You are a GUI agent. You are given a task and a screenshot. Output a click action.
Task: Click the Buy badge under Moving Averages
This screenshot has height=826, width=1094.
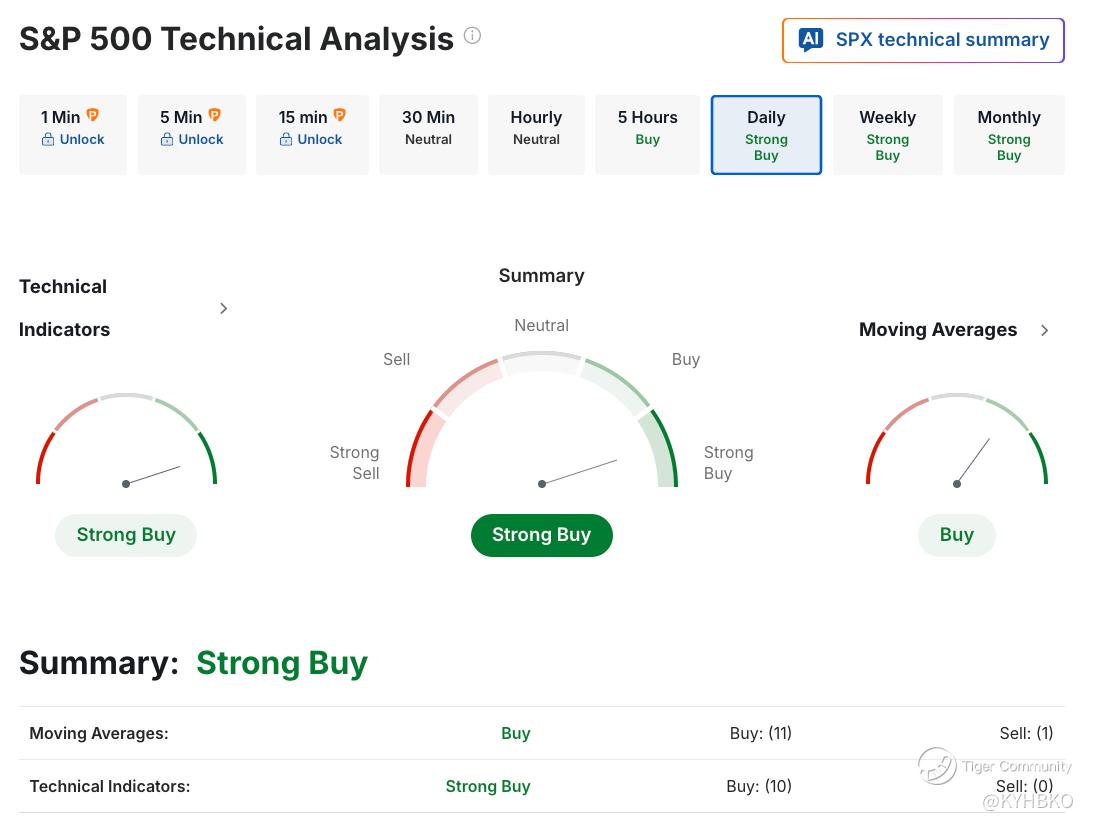tap(957, 535)
